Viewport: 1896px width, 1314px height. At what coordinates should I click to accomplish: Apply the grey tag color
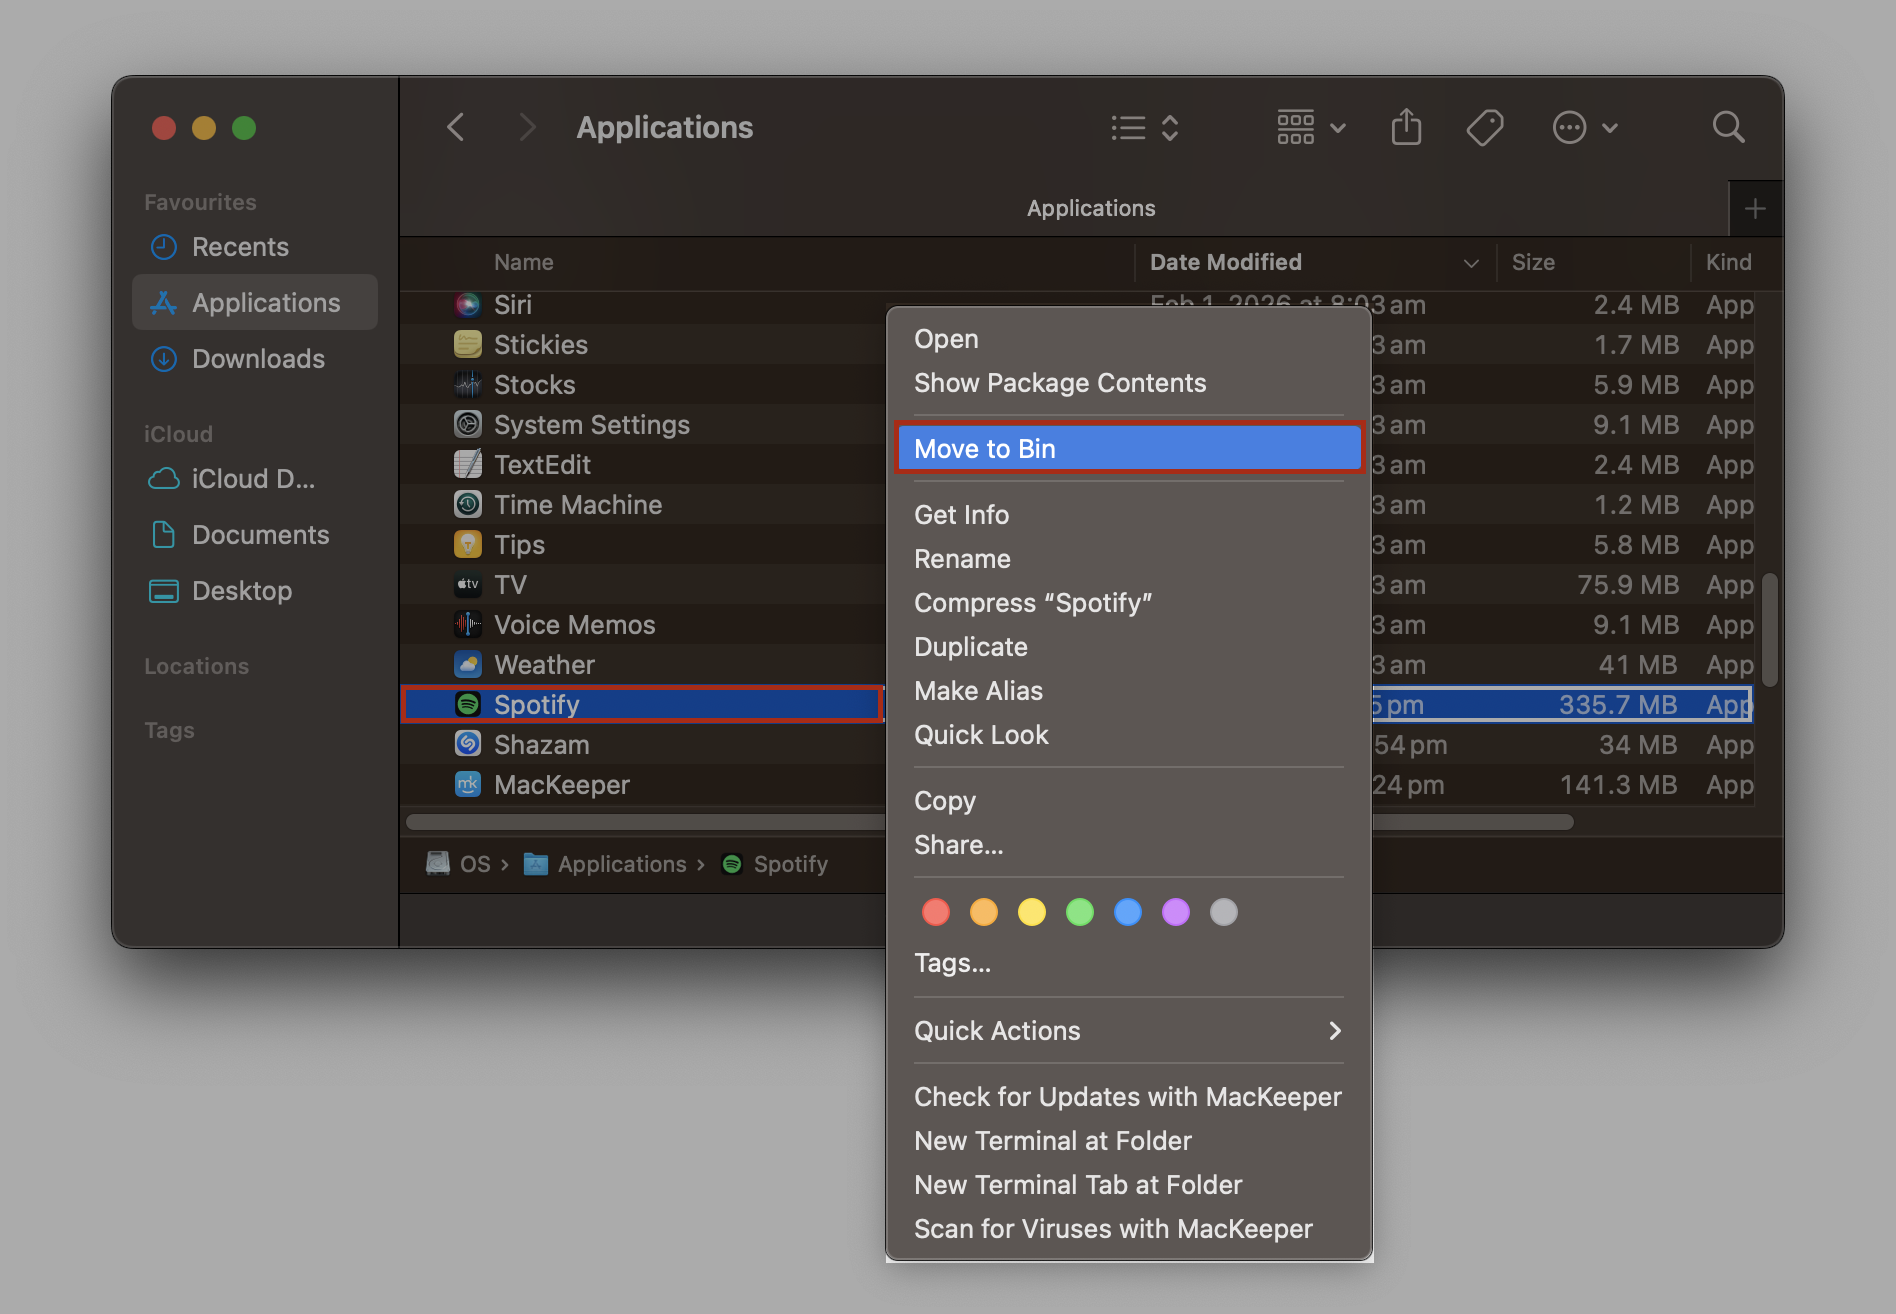(1224, 912)
